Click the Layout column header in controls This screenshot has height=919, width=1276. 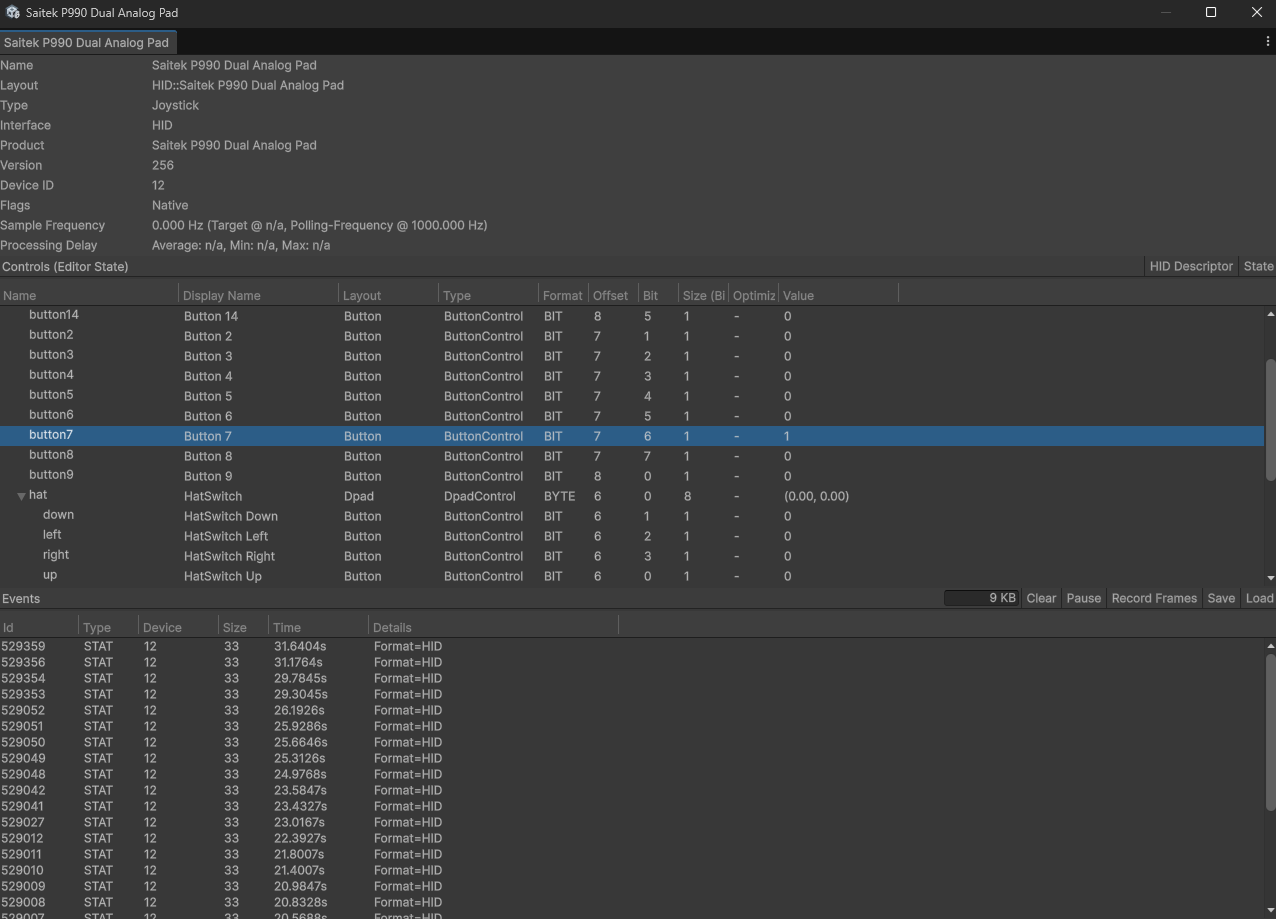388,295
